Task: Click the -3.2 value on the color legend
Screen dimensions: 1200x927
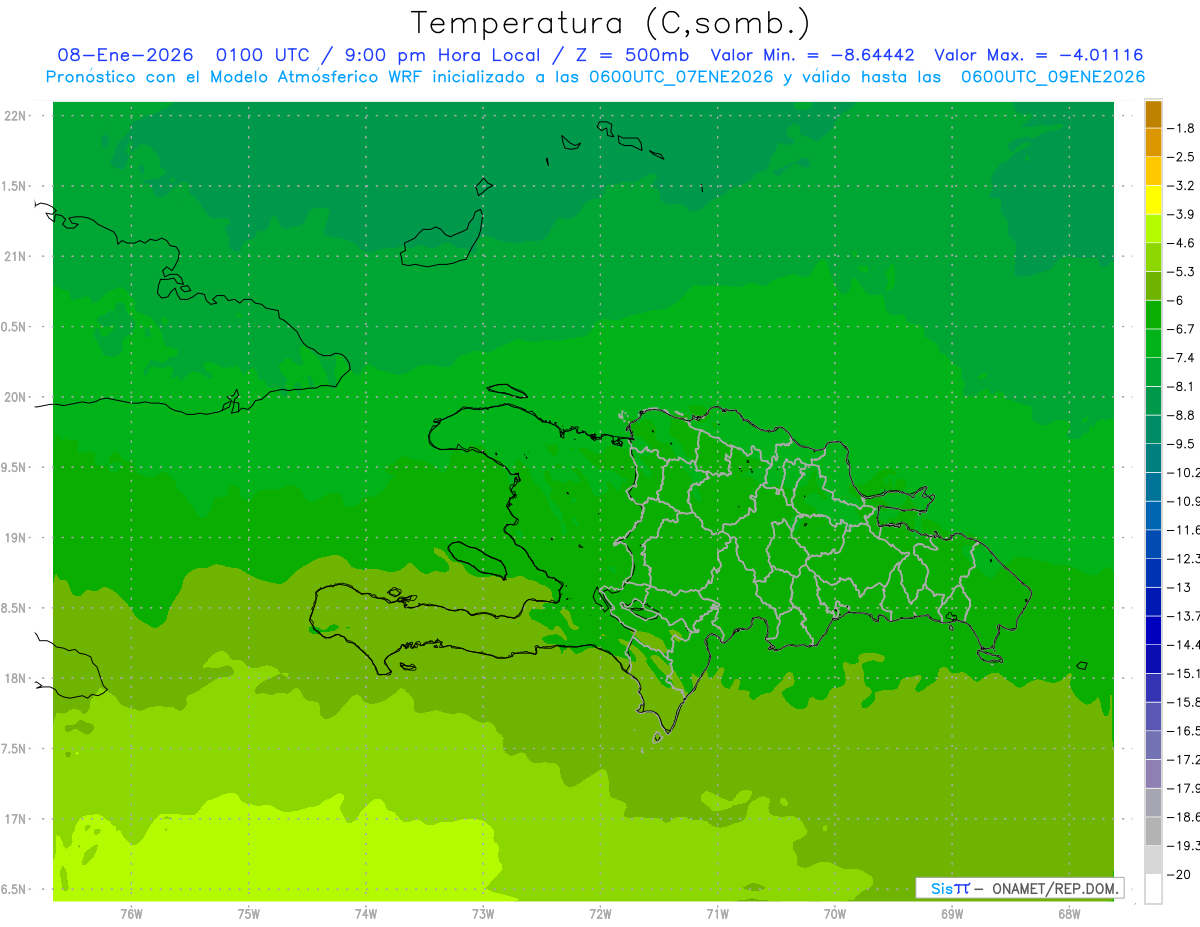Action: point(1181,186)
